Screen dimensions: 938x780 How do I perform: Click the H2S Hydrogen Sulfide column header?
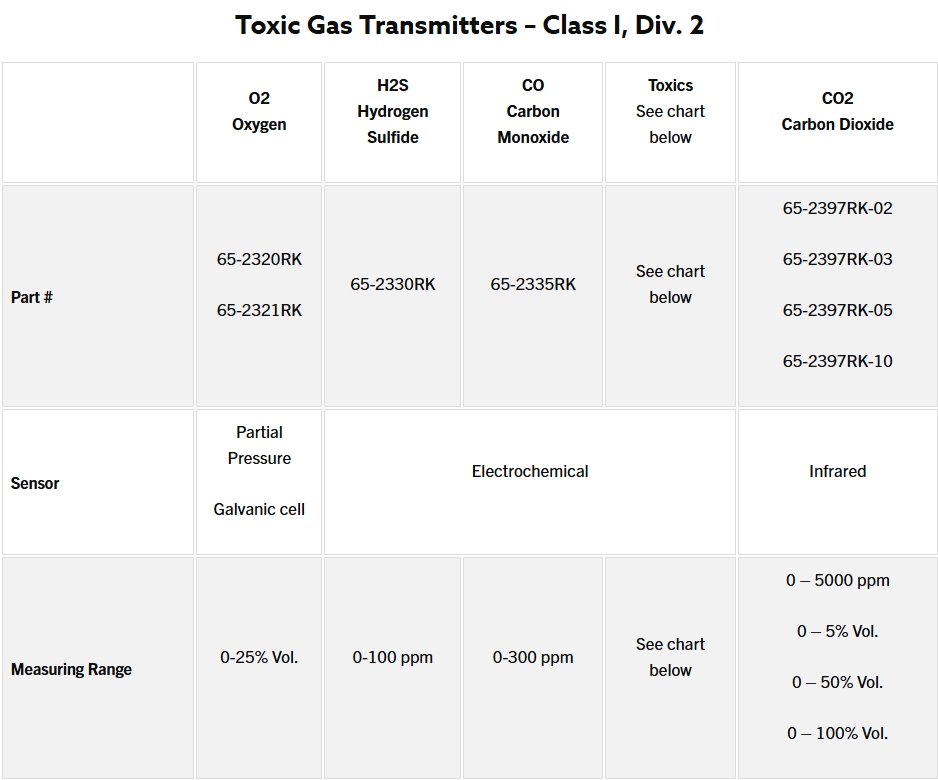pyautogui.click(x=392, y=111)
